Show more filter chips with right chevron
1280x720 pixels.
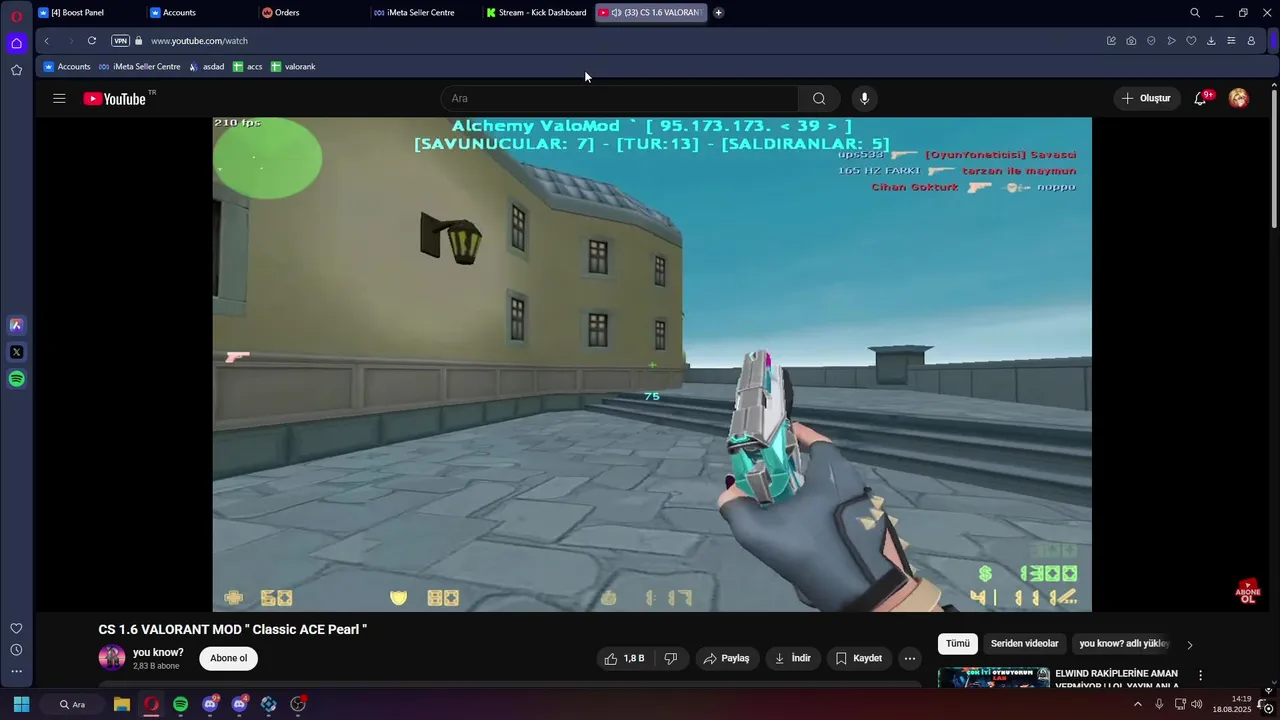point(1190,645)
